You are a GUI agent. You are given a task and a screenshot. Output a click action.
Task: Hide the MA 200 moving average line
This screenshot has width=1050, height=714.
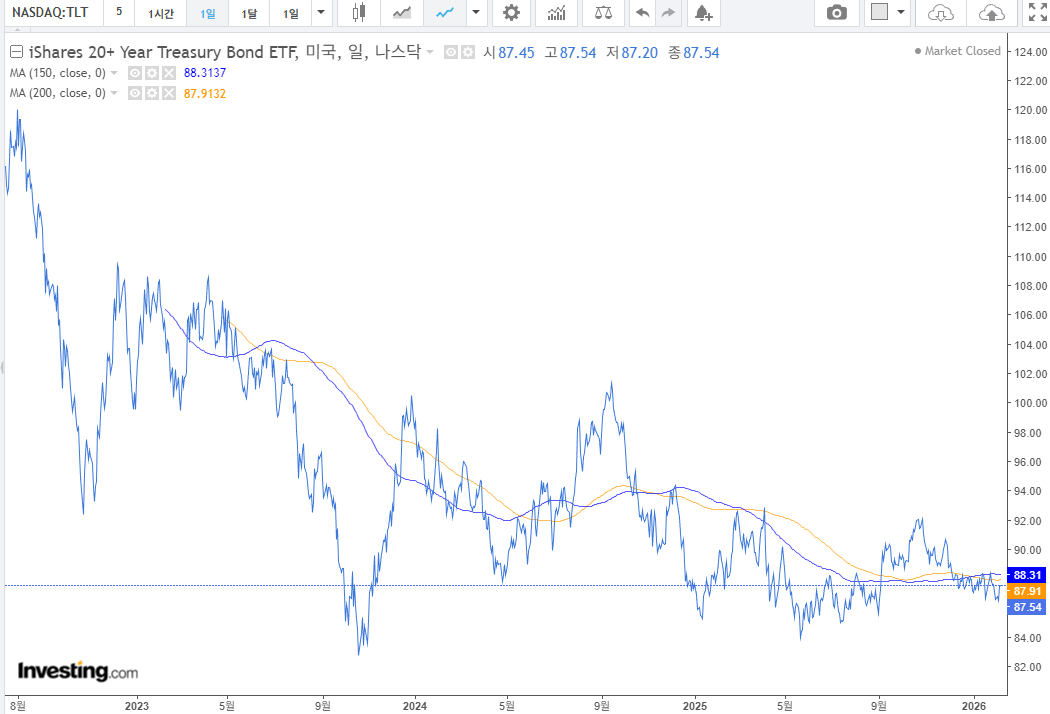tap(135, 93)
